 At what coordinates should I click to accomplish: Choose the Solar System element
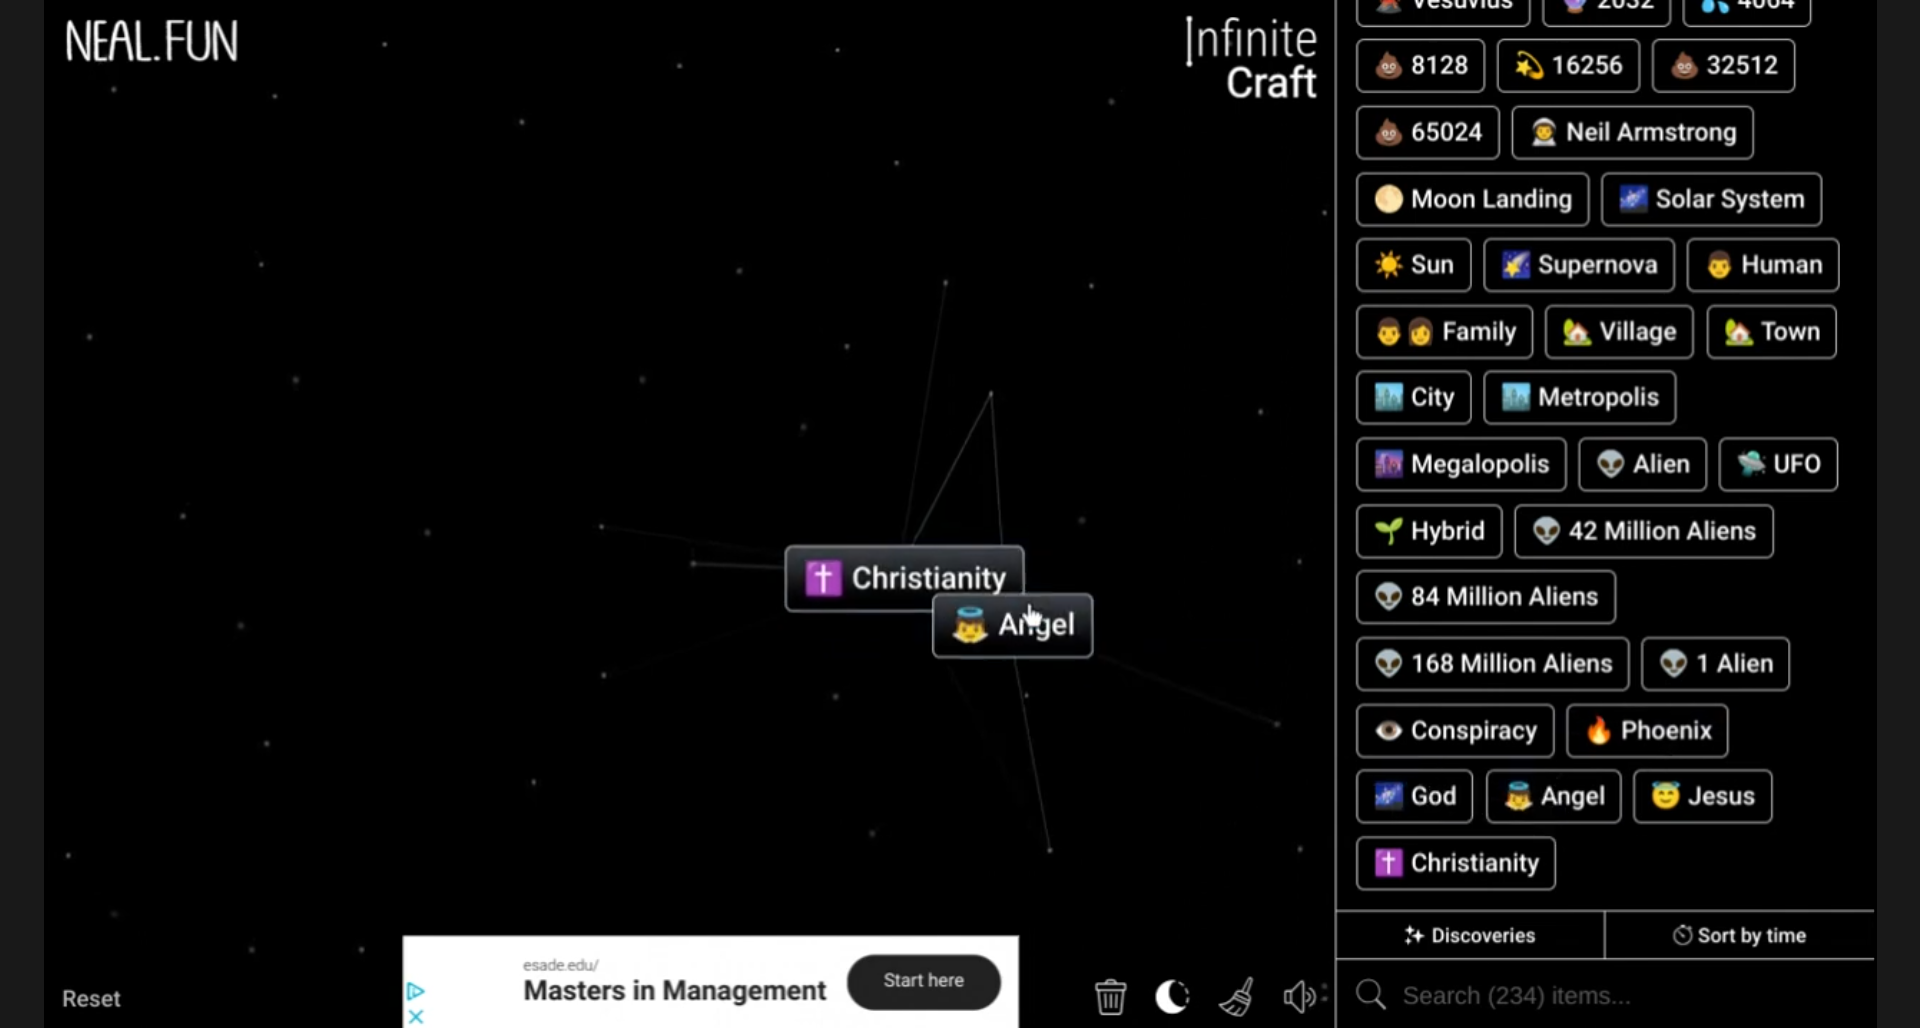(1711, 200)
